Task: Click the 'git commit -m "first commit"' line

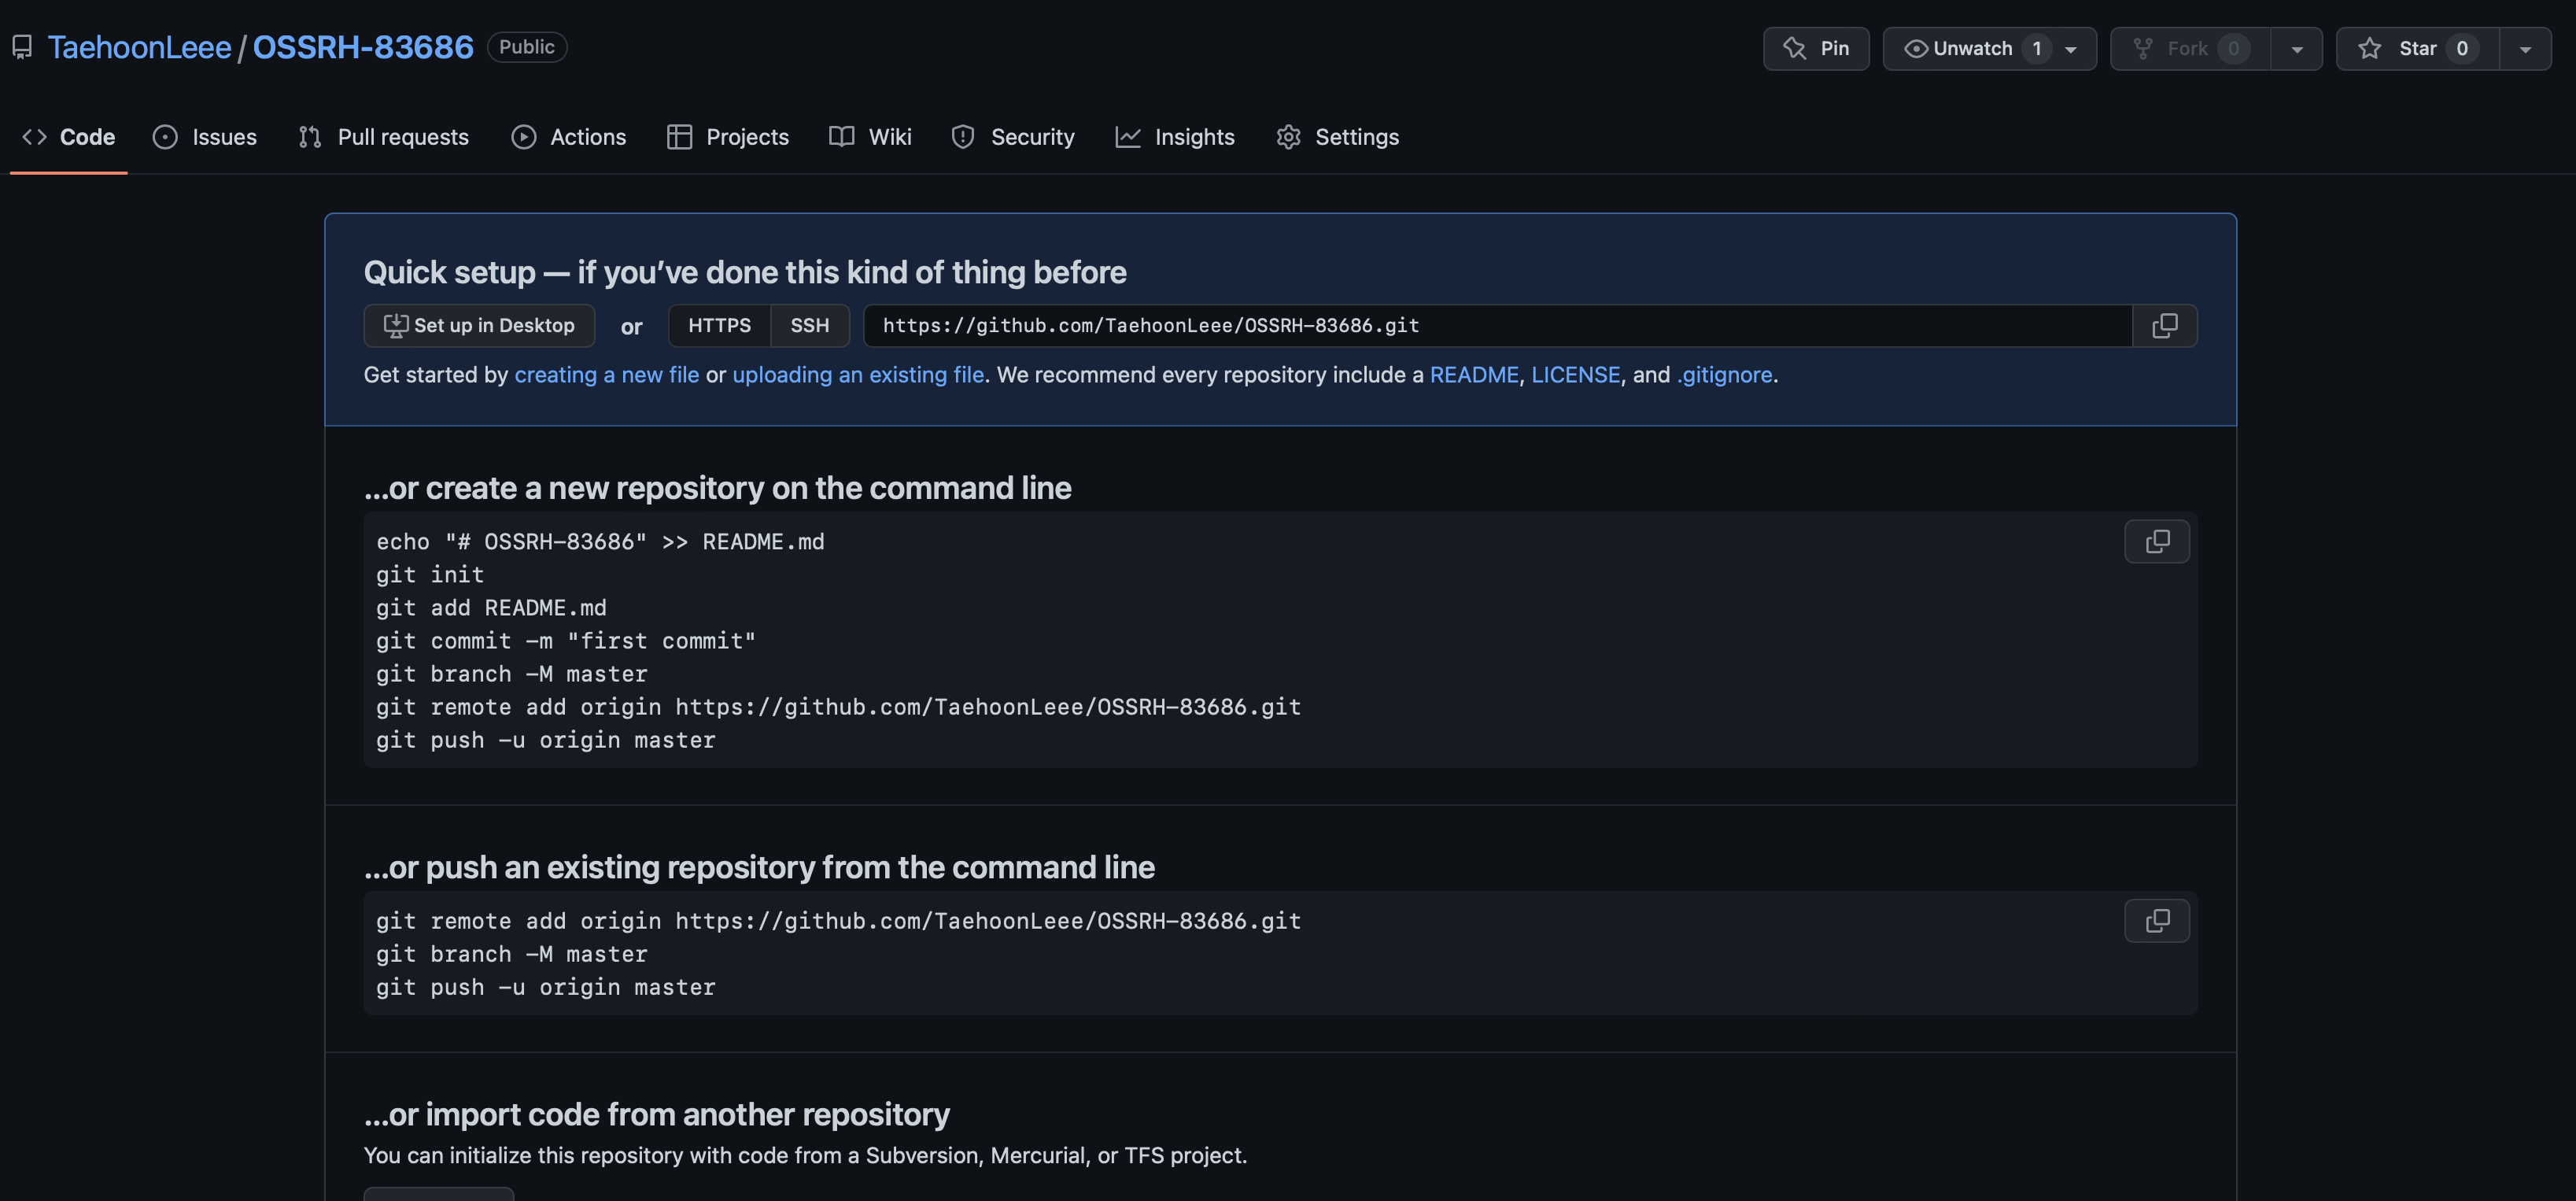Action: [x=566, y=641]
